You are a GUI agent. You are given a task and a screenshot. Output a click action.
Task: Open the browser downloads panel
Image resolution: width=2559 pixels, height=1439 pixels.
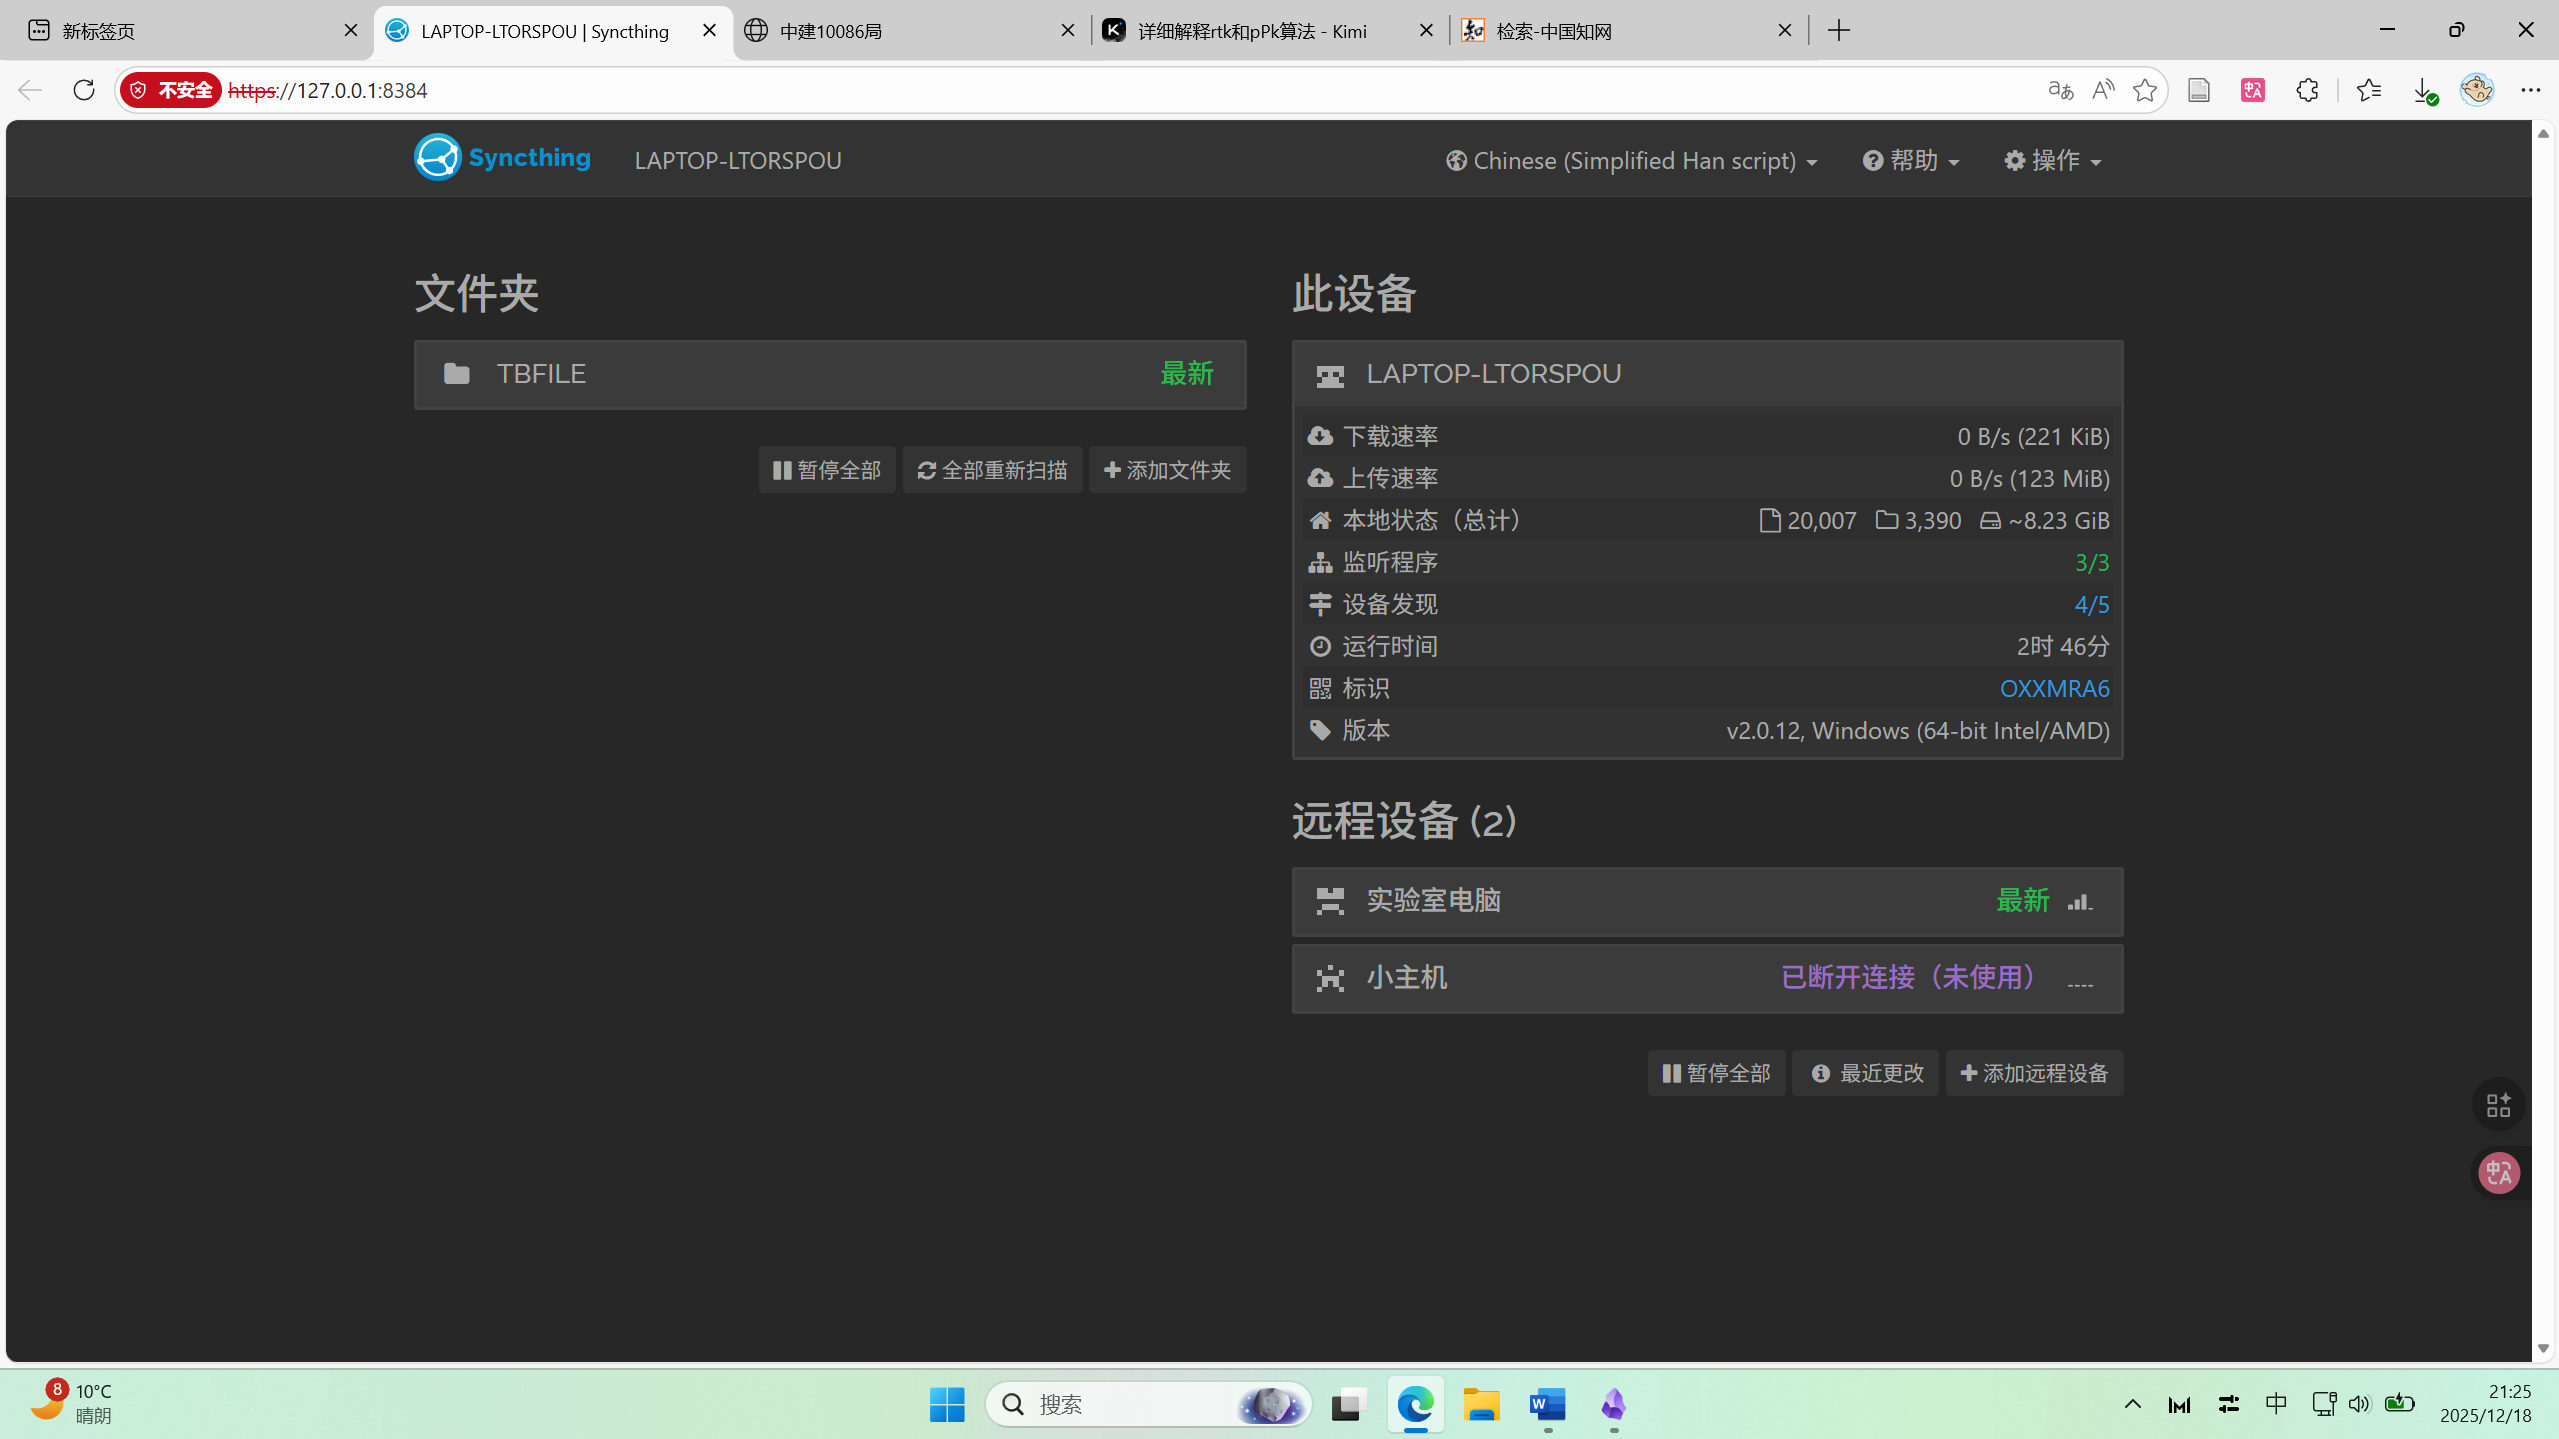coord(2424,90)
